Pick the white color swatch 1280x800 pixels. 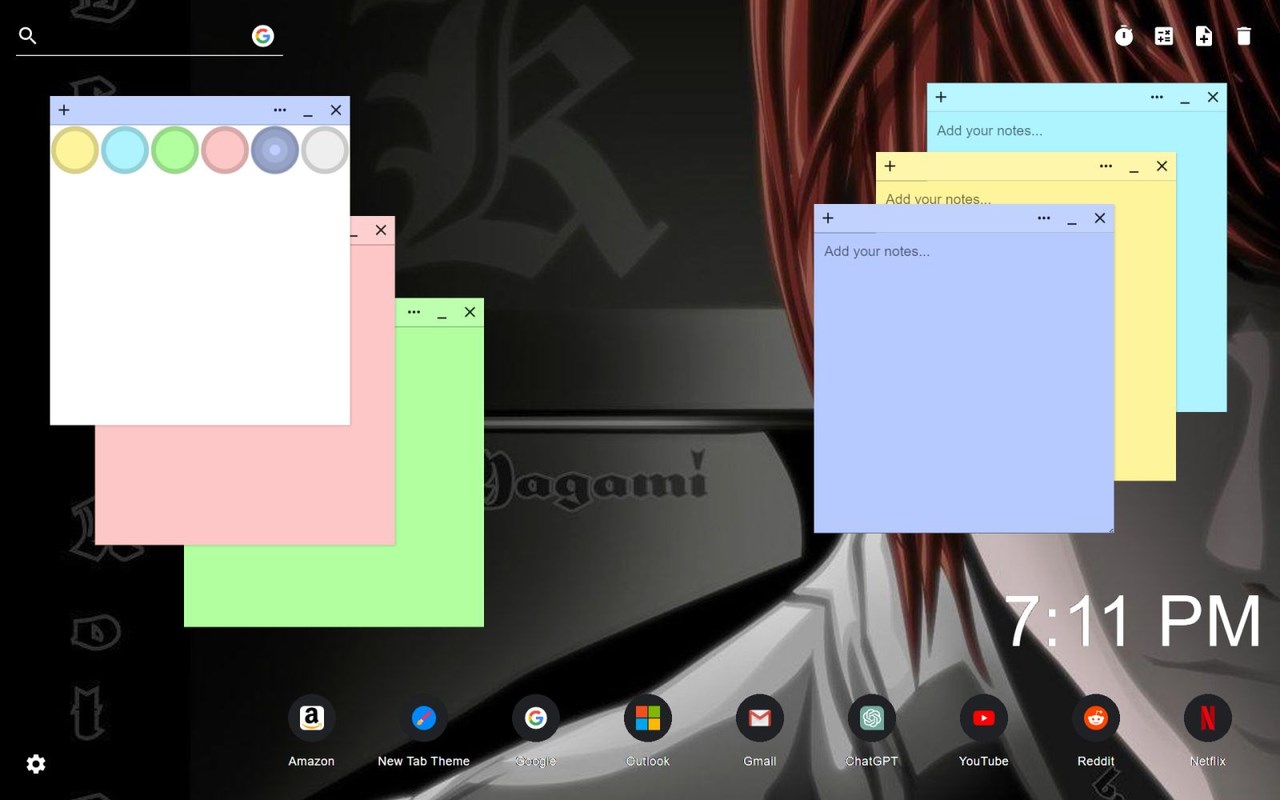point(325,150)
